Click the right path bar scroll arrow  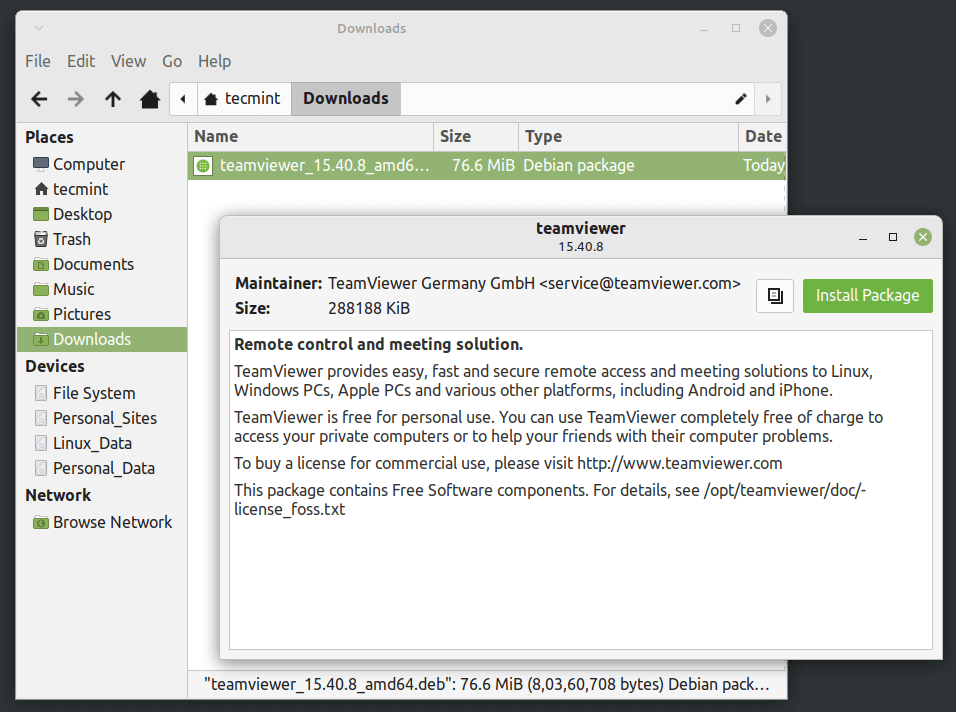tap(768, 99)
